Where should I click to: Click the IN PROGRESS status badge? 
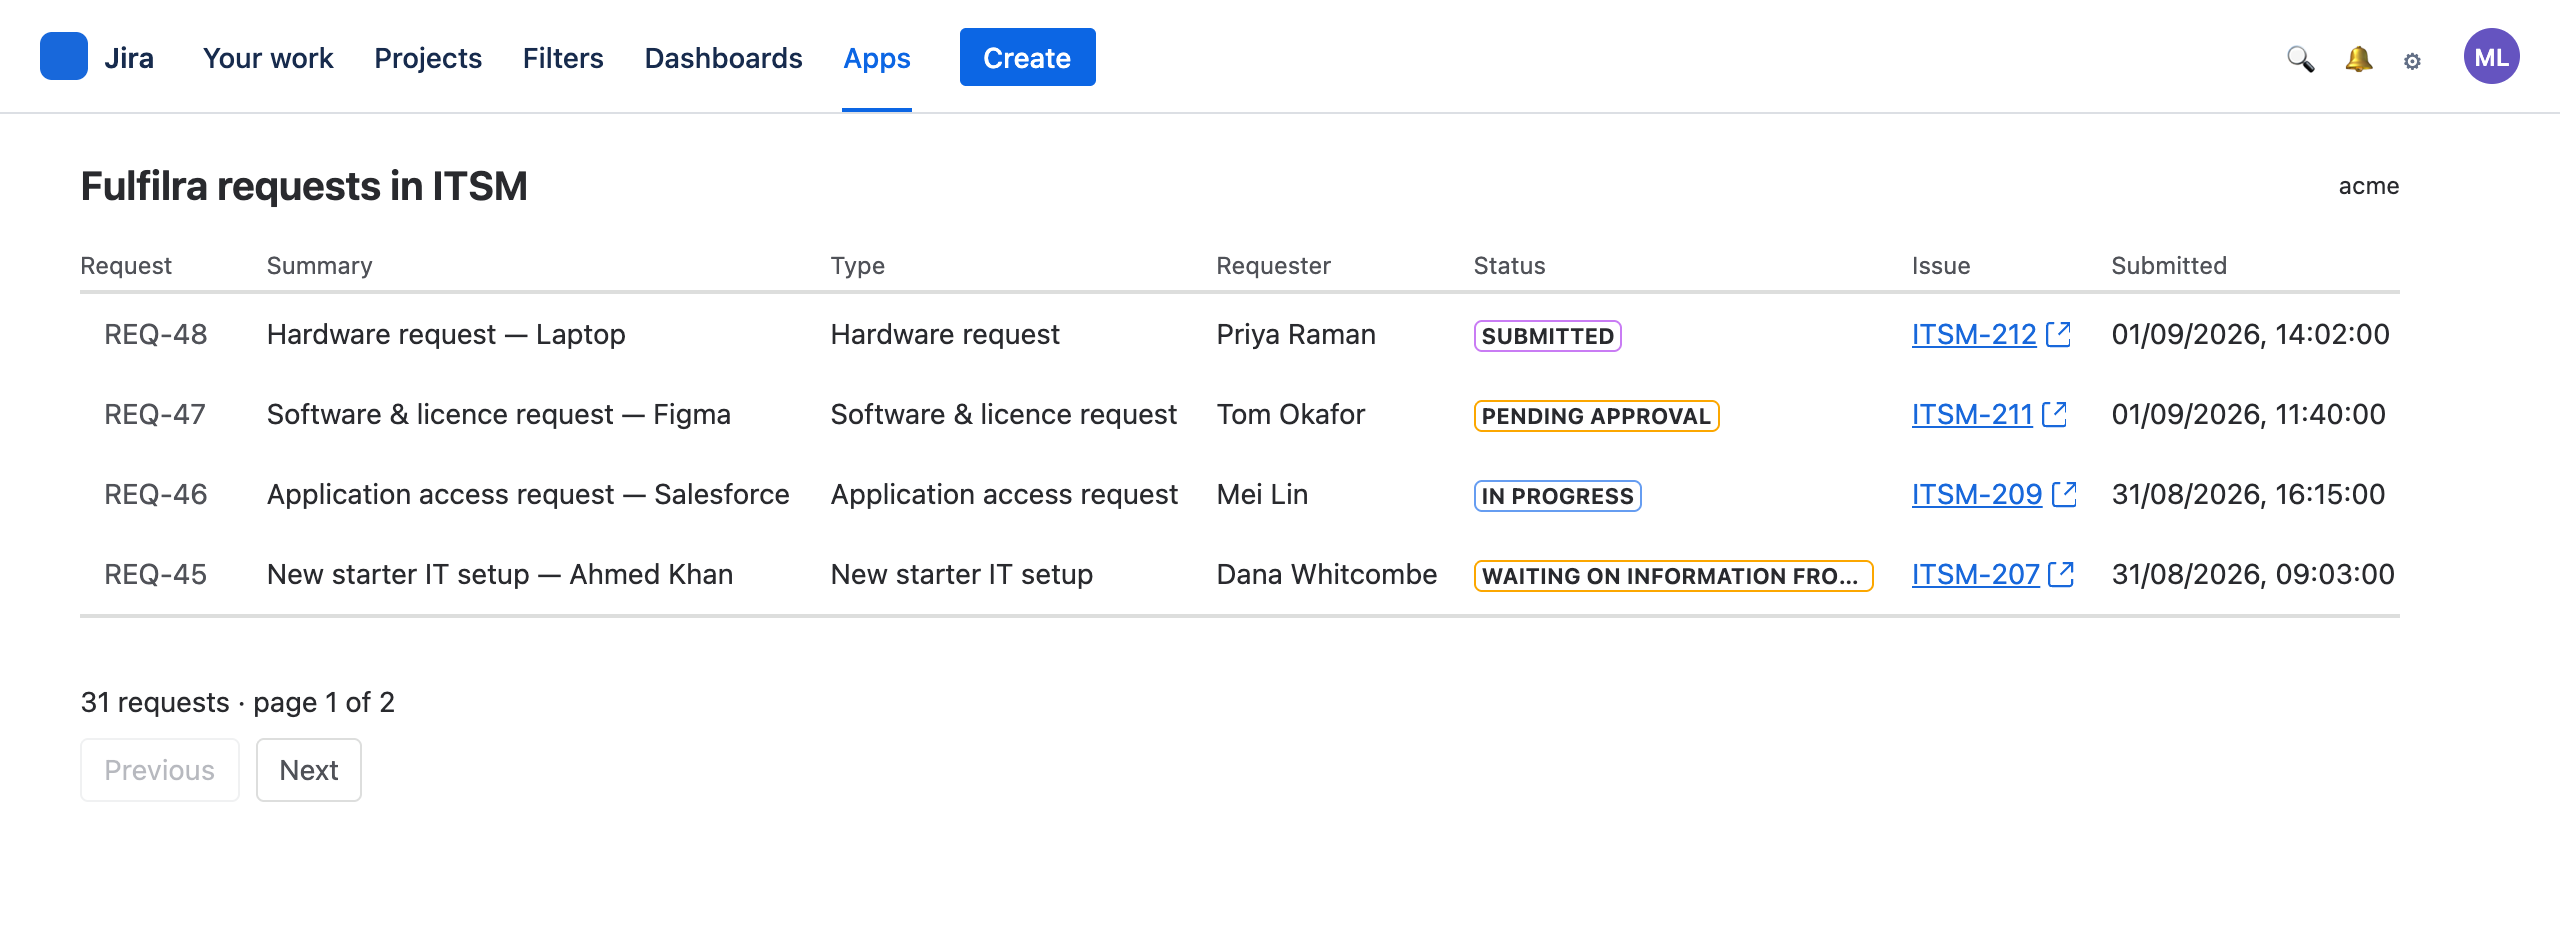[x=1558, y=496]
